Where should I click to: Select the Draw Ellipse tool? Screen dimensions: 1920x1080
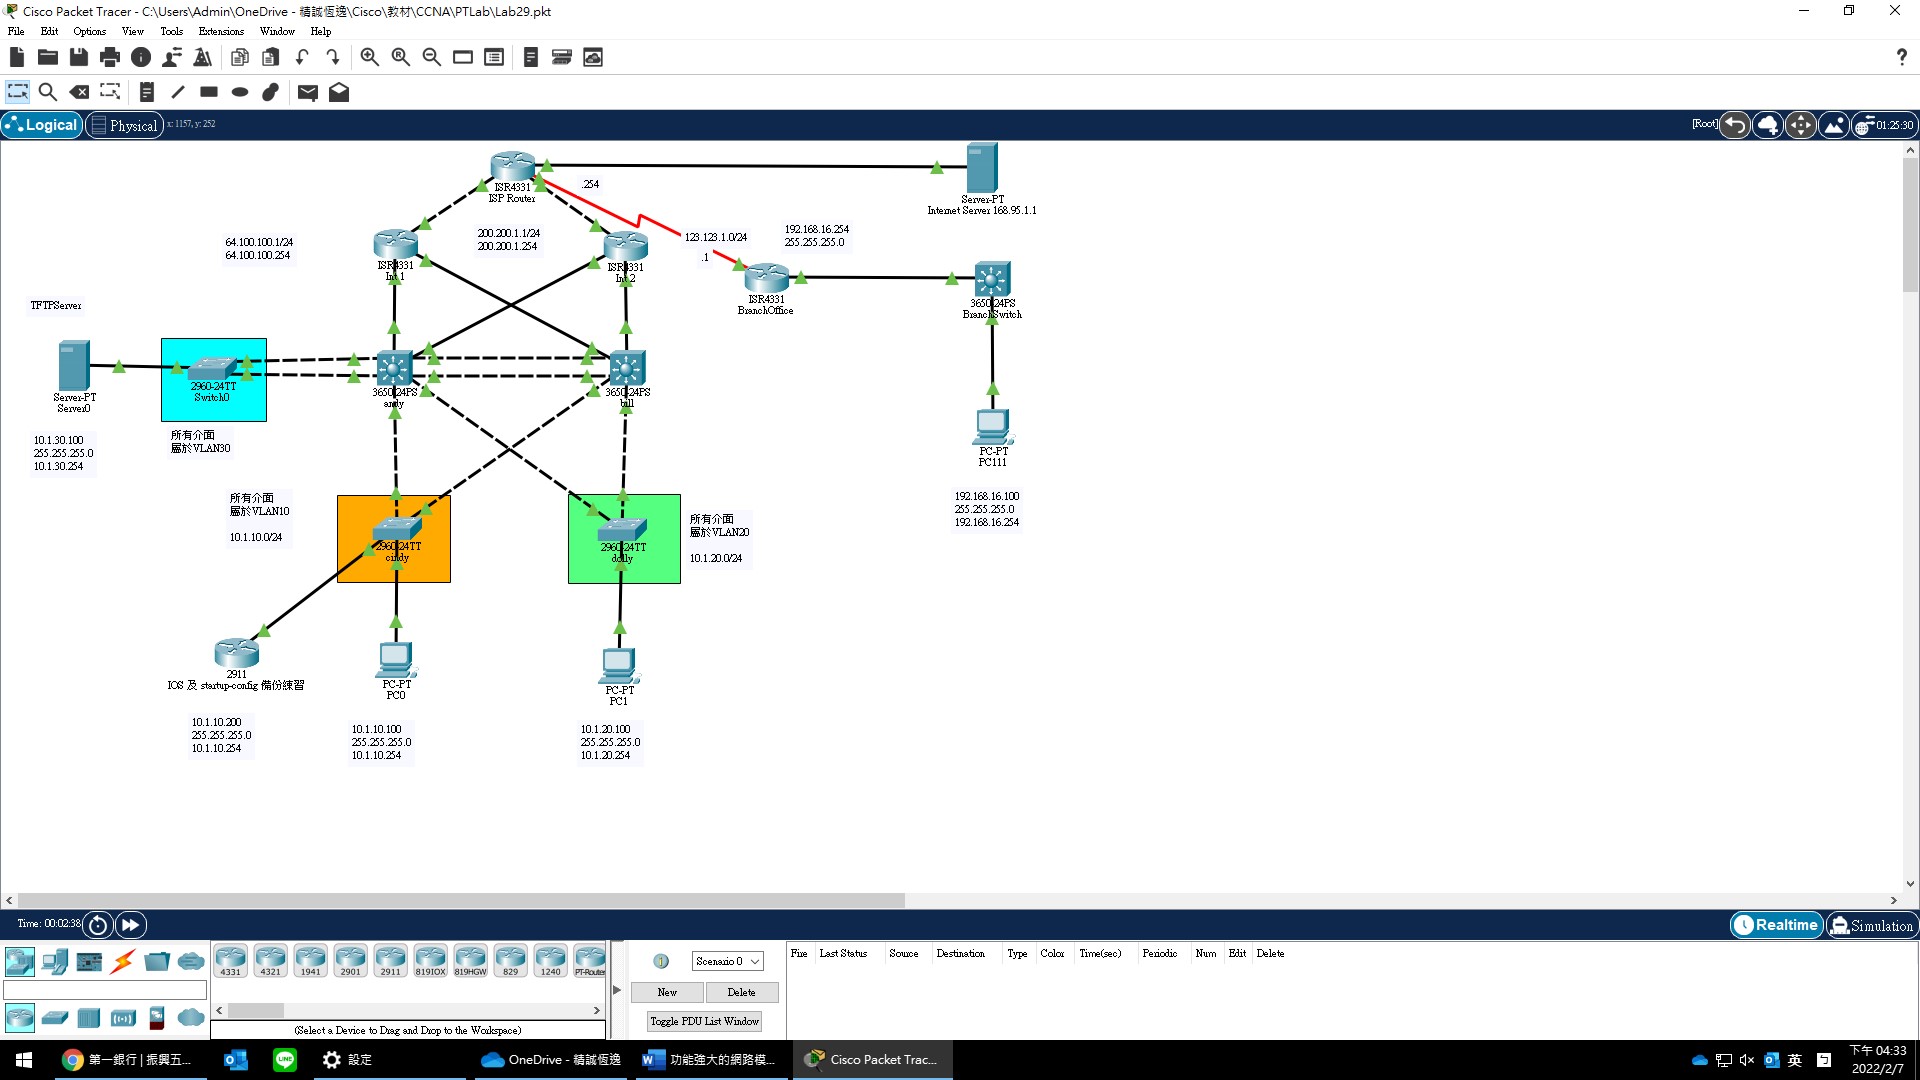tap(240, 92)
